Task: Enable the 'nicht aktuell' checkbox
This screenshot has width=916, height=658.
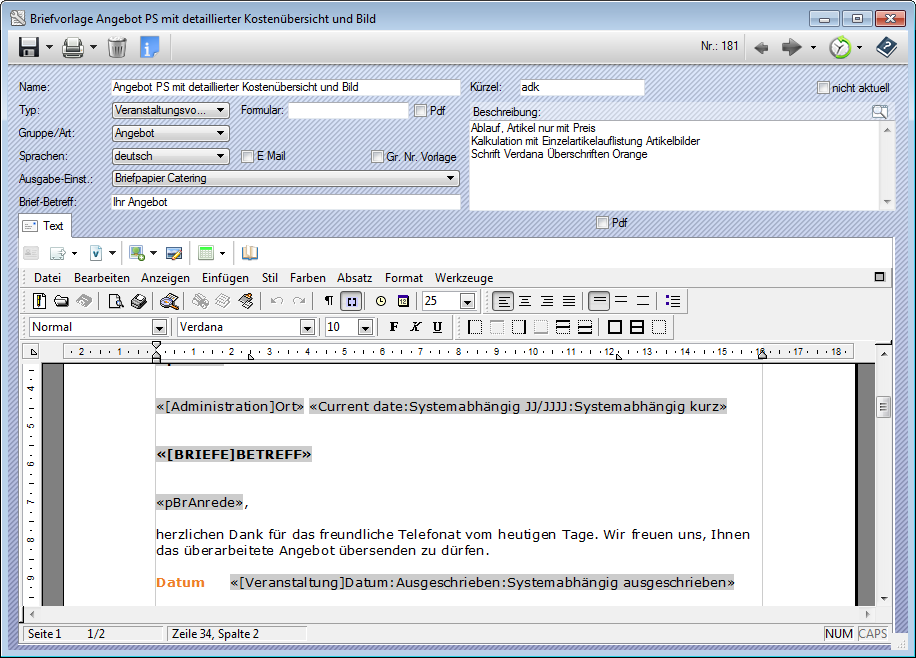Action: pos(824,88)
